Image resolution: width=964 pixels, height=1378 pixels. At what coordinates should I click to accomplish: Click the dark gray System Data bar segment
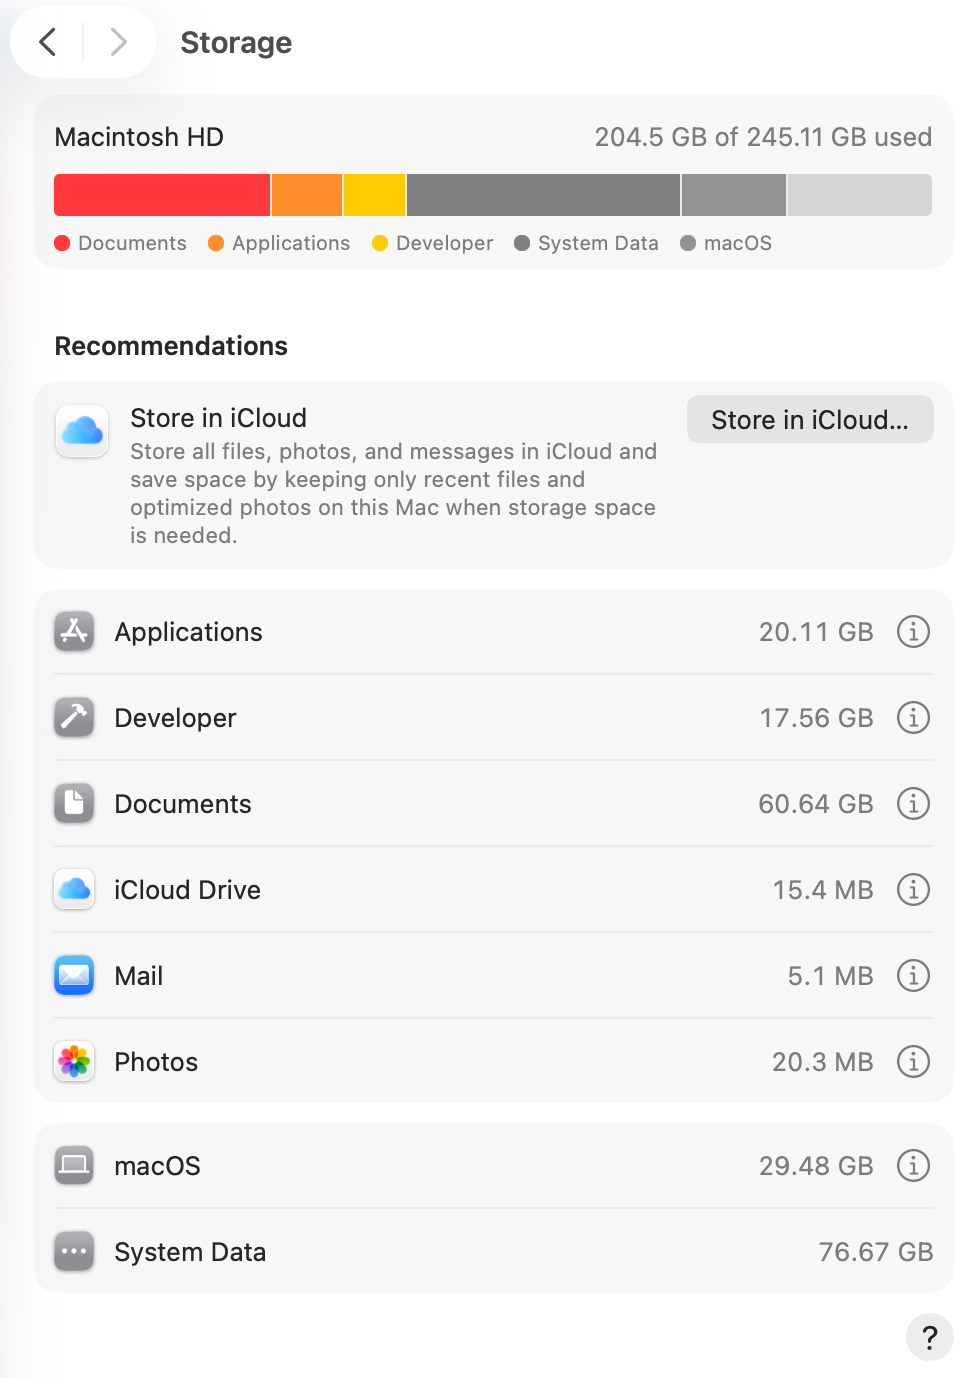click(543, 195)
